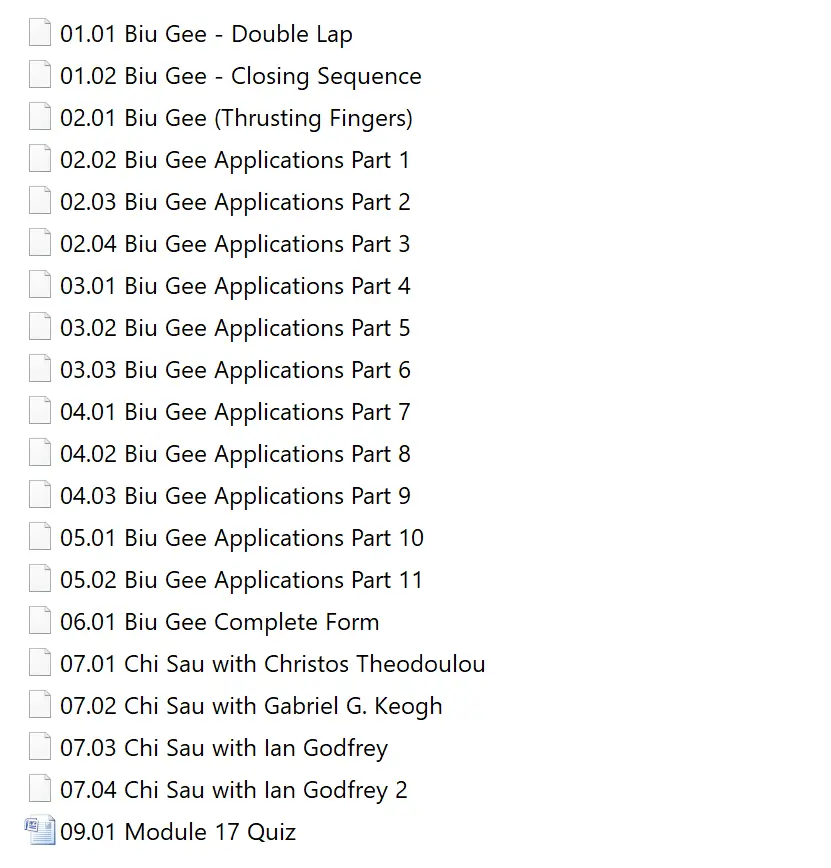Select 04.01 Biu Gee Applications Part 7

[x=234, y=412]
